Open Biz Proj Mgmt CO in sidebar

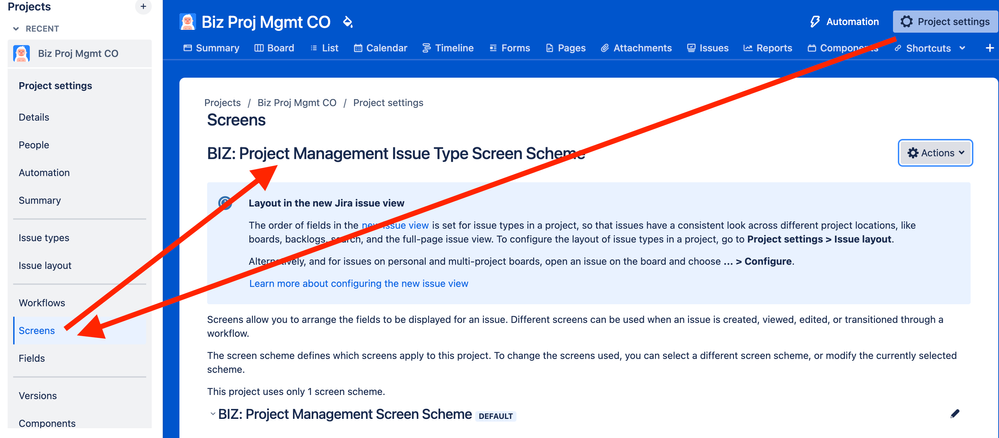click(80, 54)
